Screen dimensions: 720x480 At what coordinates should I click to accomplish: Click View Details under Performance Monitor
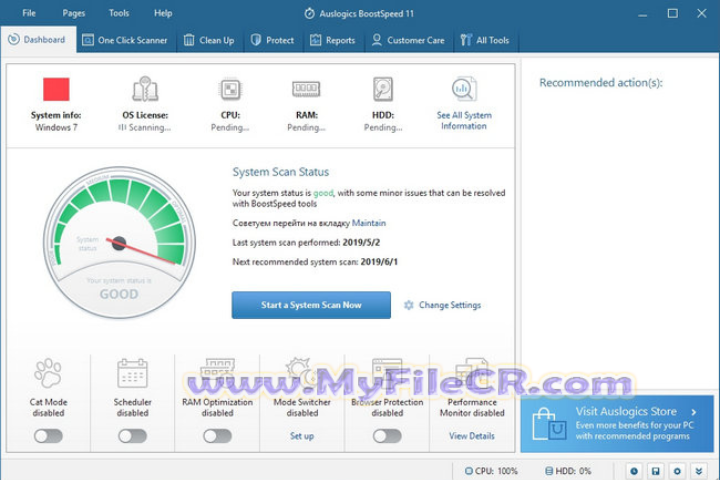[x=472, y=436]
